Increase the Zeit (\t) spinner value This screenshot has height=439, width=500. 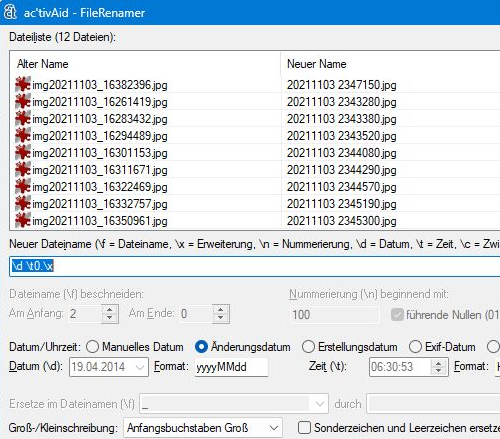pyautogui.click(x=439, y=363)
